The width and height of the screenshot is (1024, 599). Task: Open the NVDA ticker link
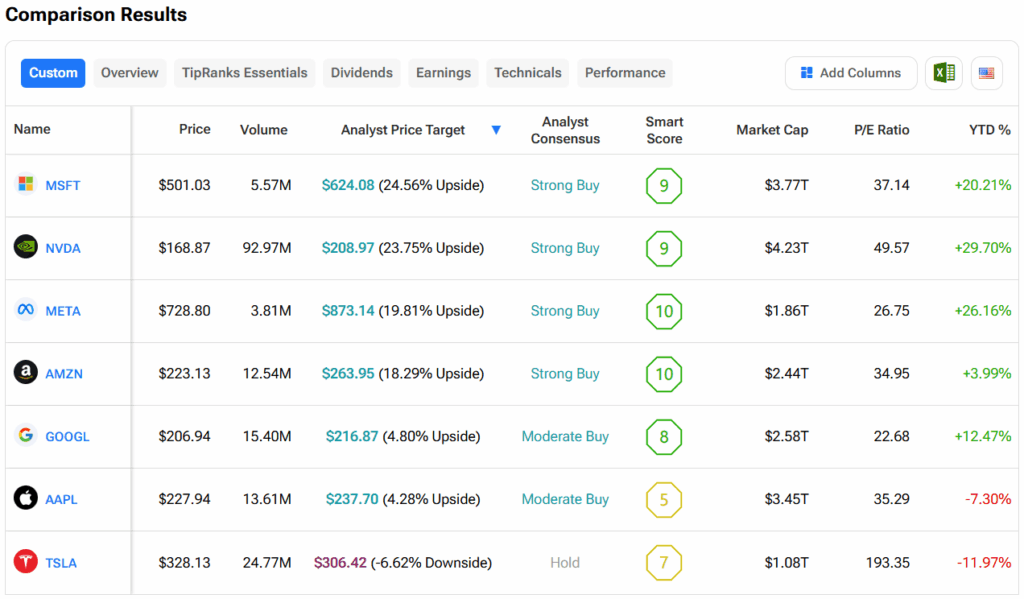pyautogui.click(x=63, y=248)
